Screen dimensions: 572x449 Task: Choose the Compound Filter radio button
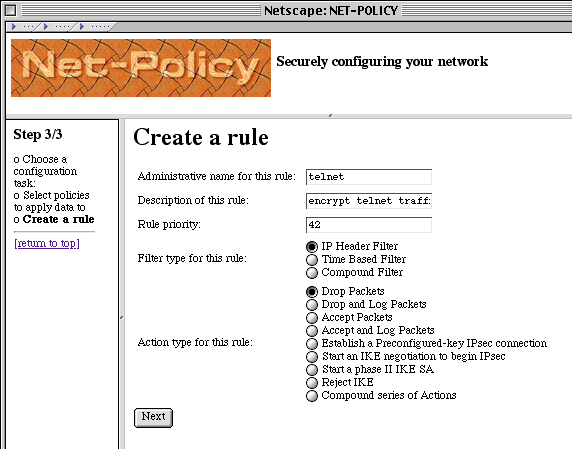pos(312,272)
